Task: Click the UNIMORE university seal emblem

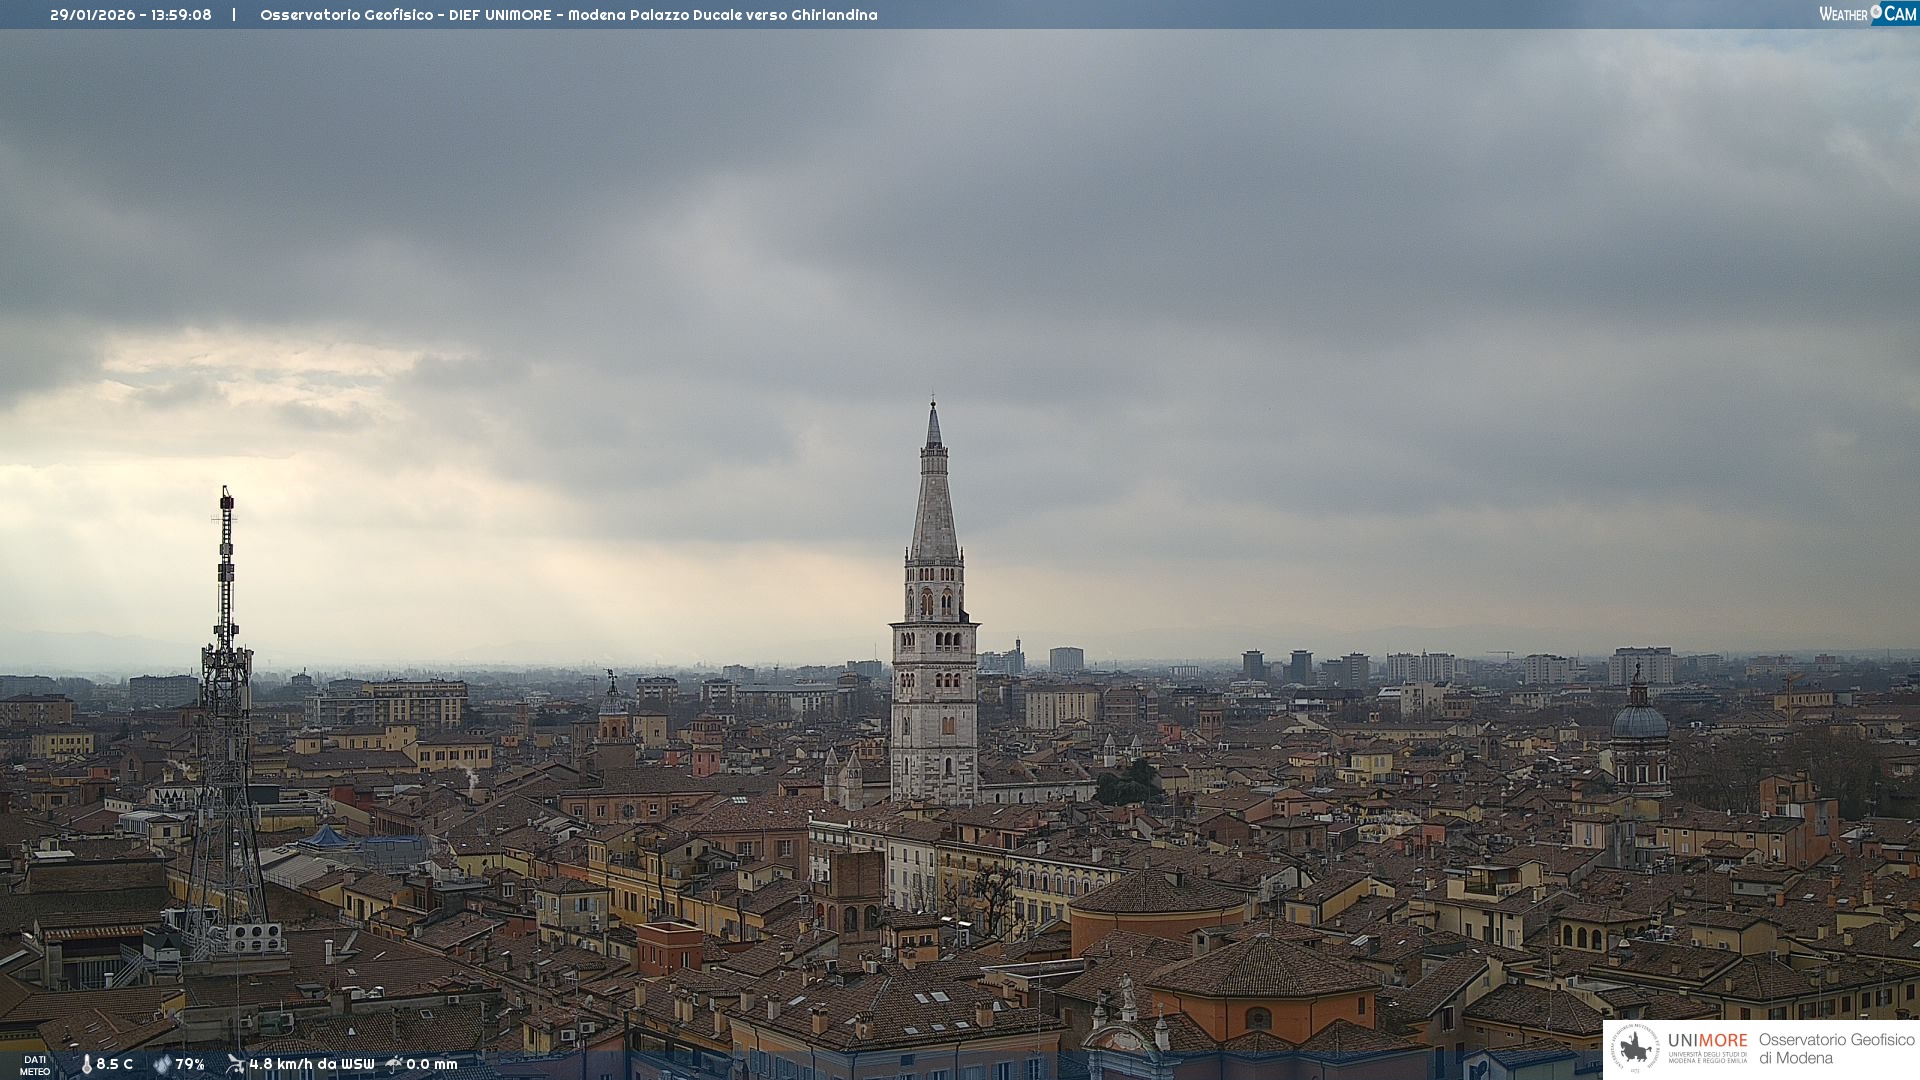Action: (x=1635, y=1049)
